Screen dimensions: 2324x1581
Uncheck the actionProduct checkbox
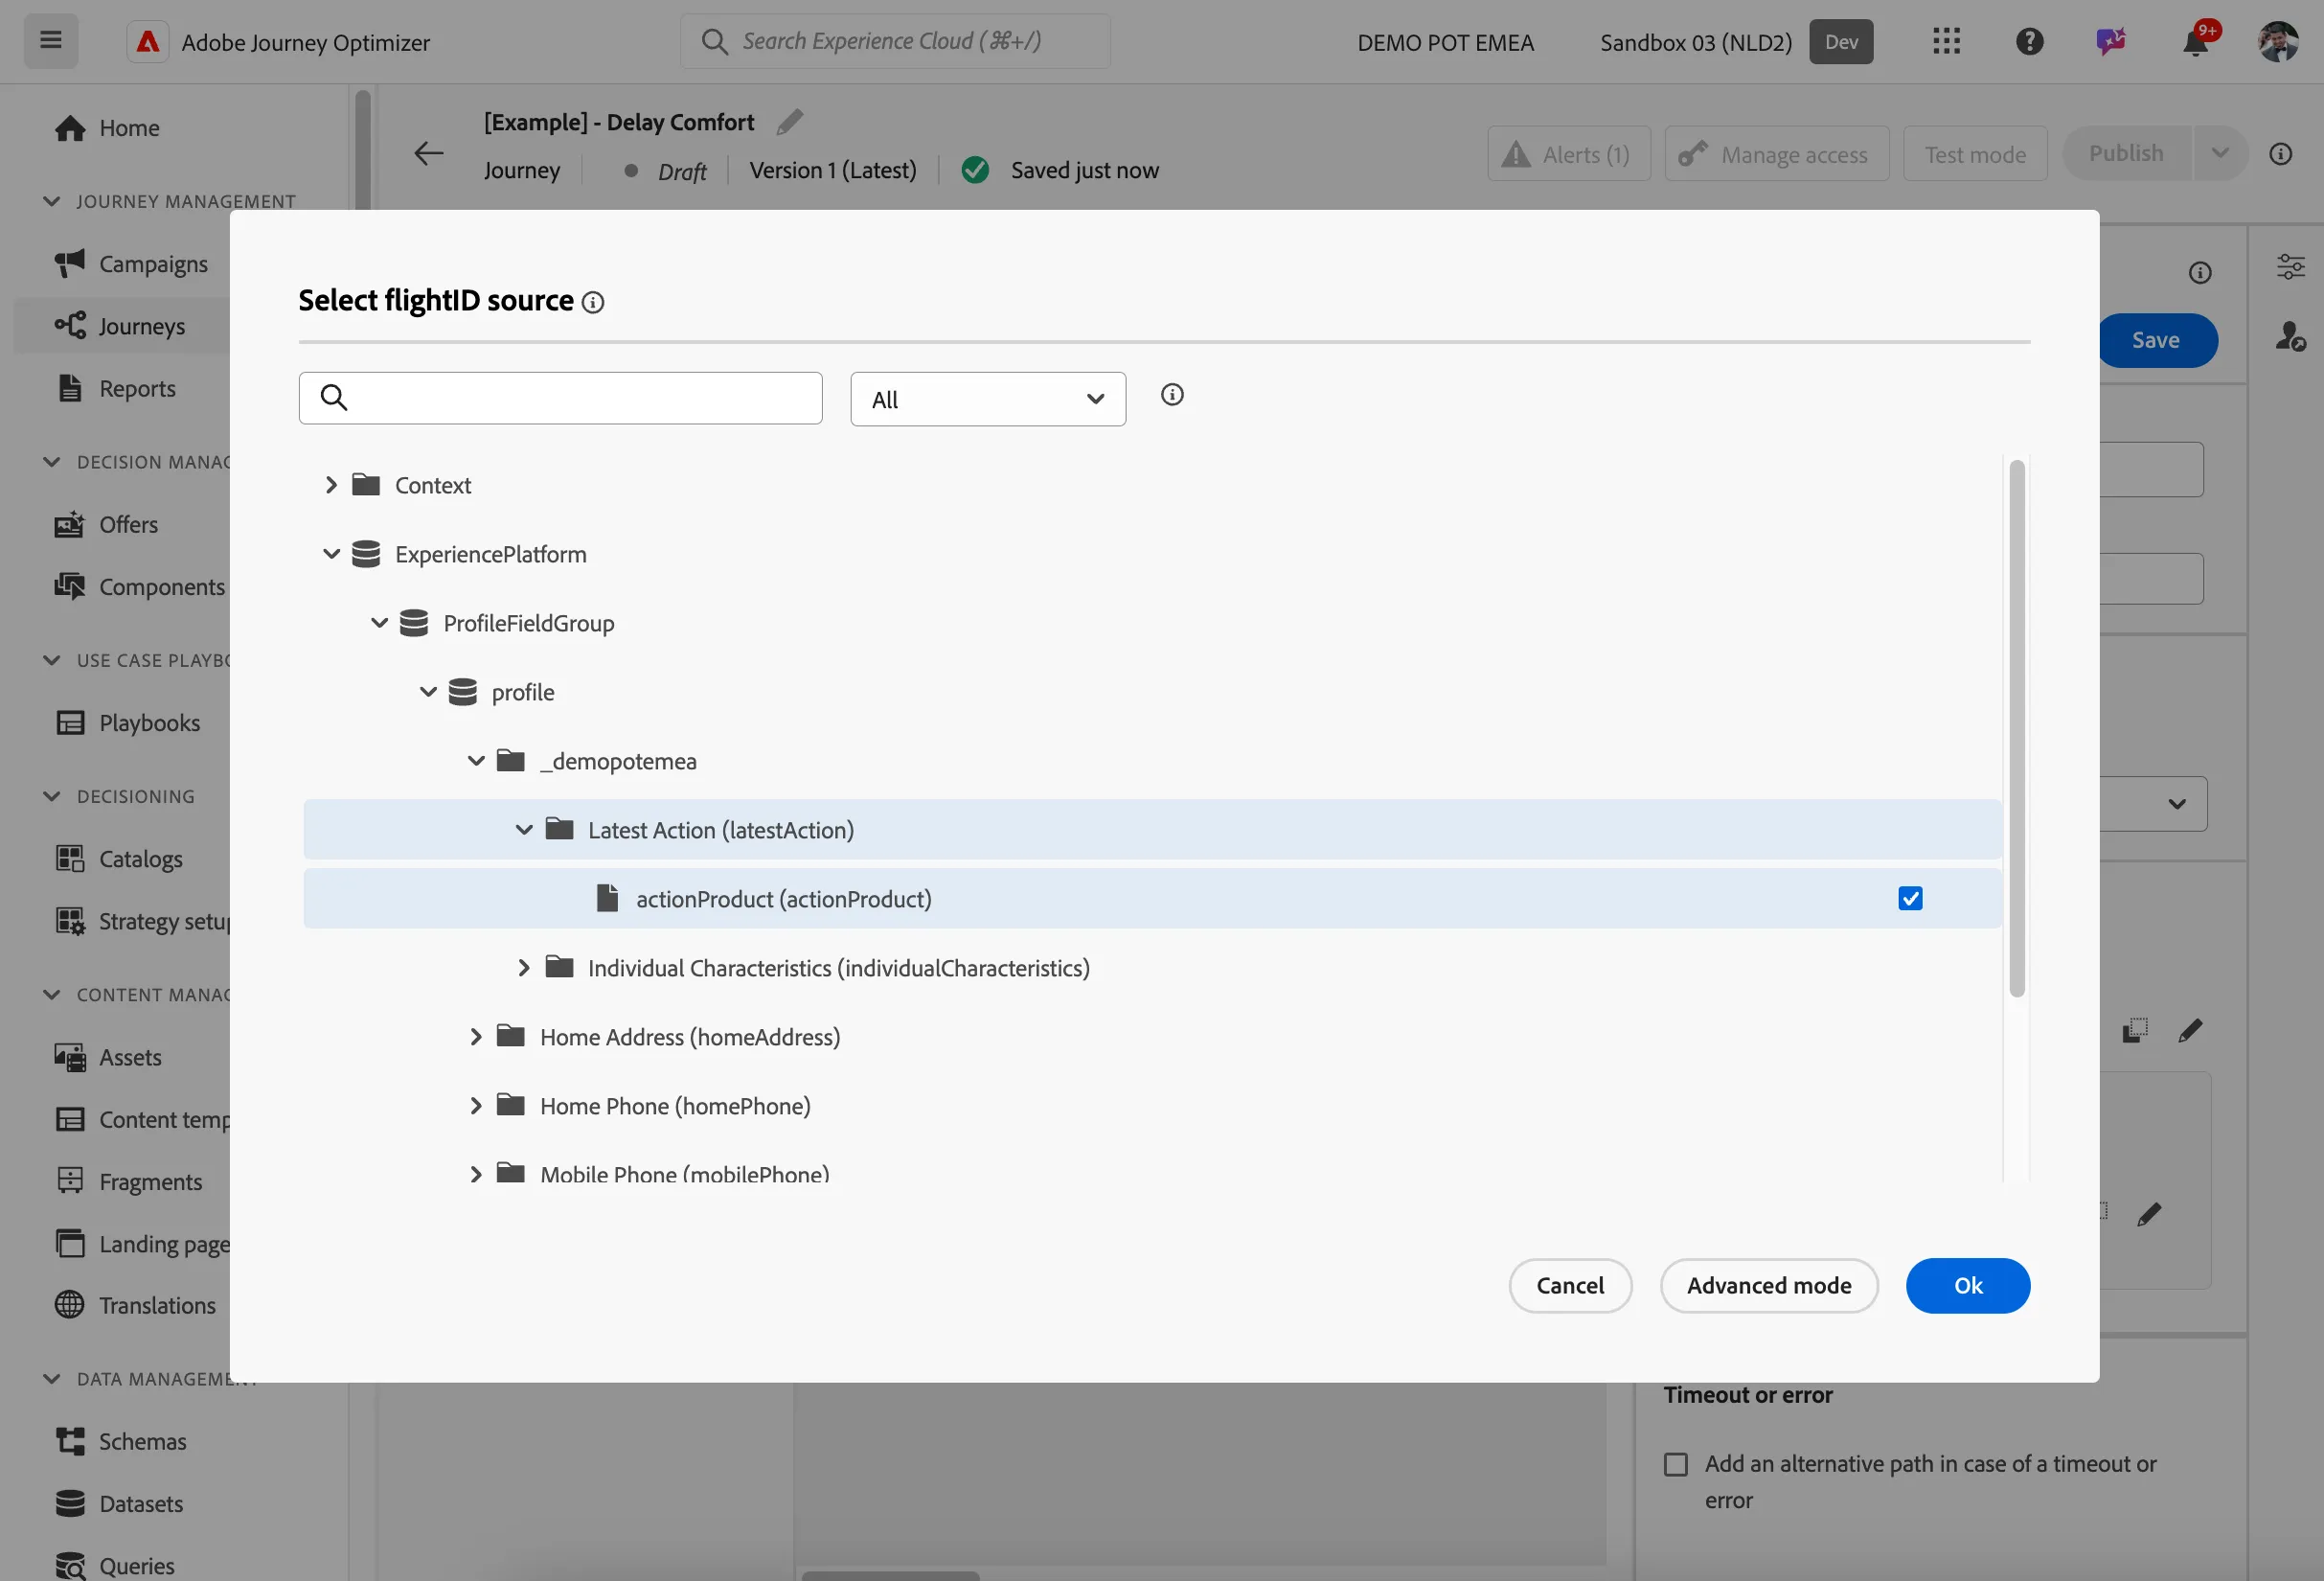tap(1910, 899)
